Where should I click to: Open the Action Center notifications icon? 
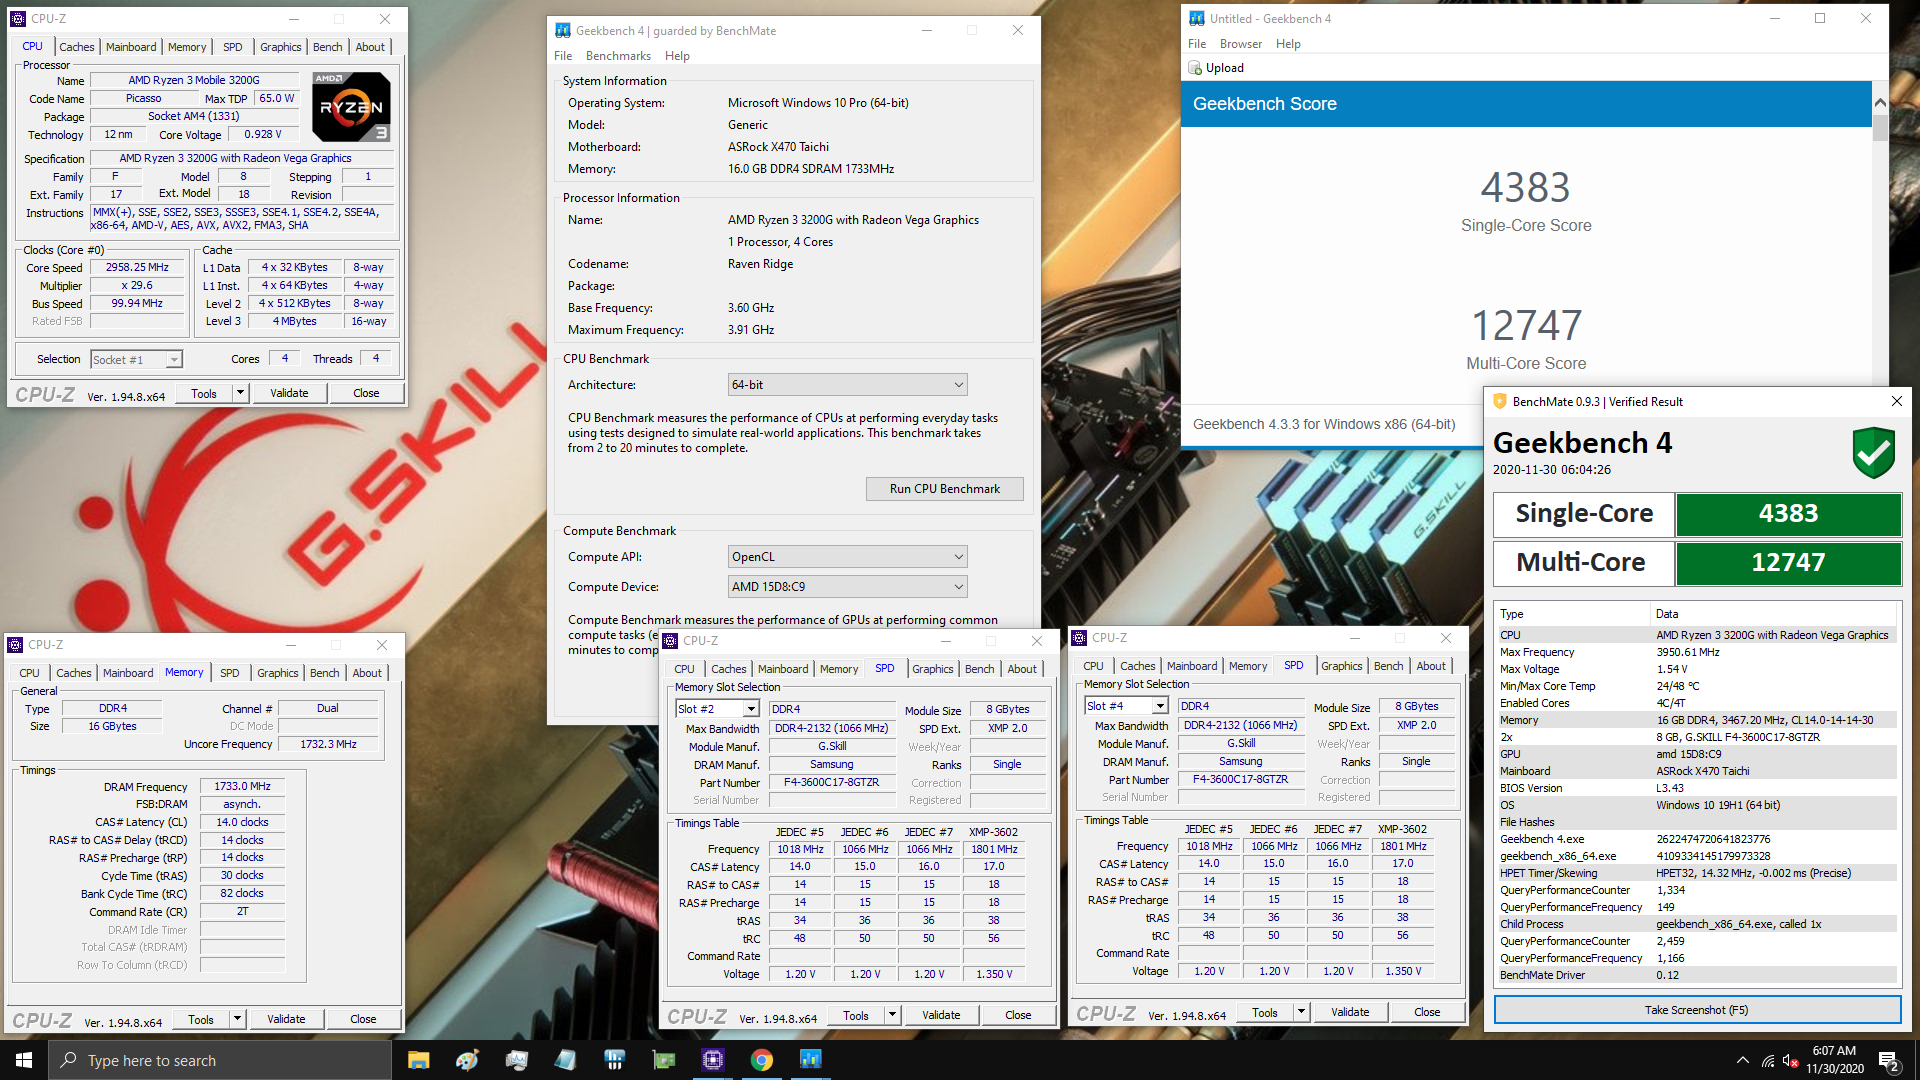pos(1889,1060)
